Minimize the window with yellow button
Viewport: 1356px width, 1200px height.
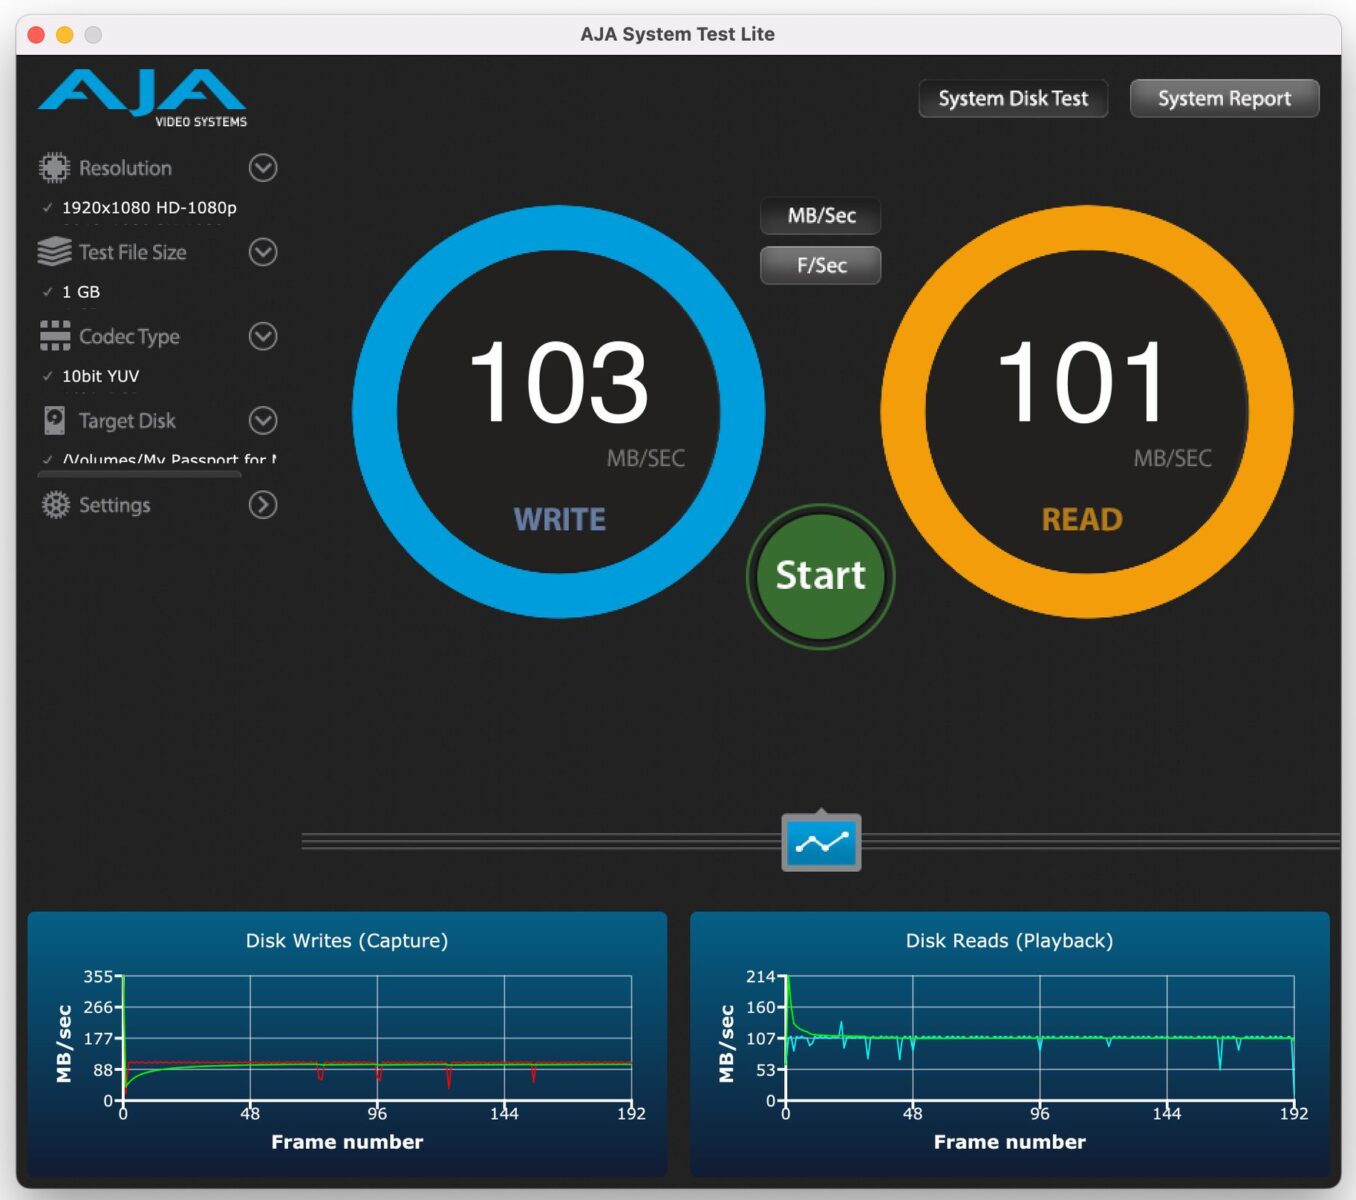tap(64, 35)
